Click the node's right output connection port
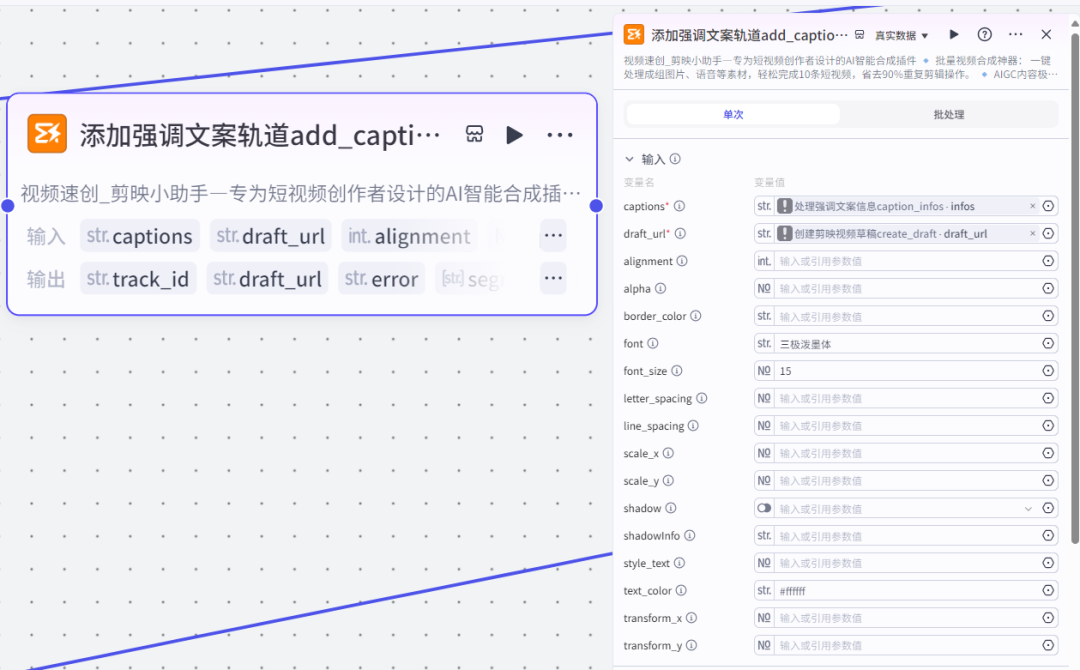This screenshot has height=670, width=1080. pyautogui.click(x=596, y=205)
